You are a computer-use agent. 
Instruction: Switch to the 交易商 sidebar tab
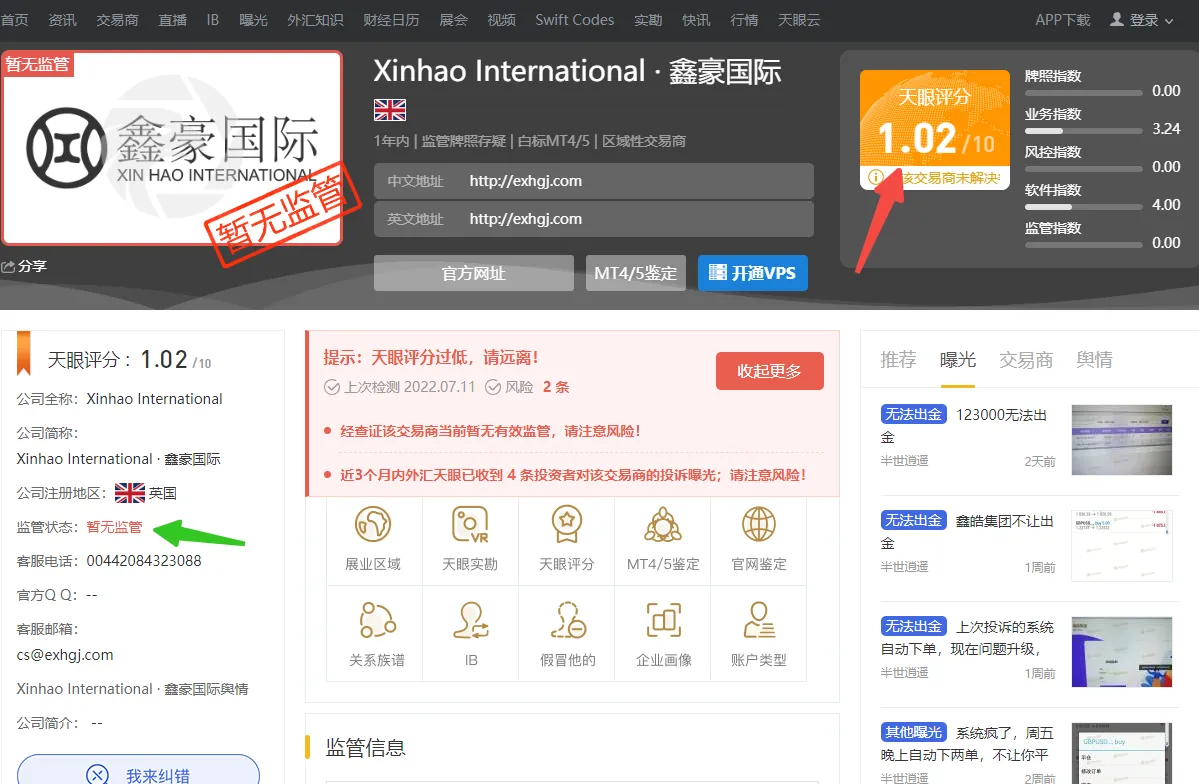coord(1026,359)
